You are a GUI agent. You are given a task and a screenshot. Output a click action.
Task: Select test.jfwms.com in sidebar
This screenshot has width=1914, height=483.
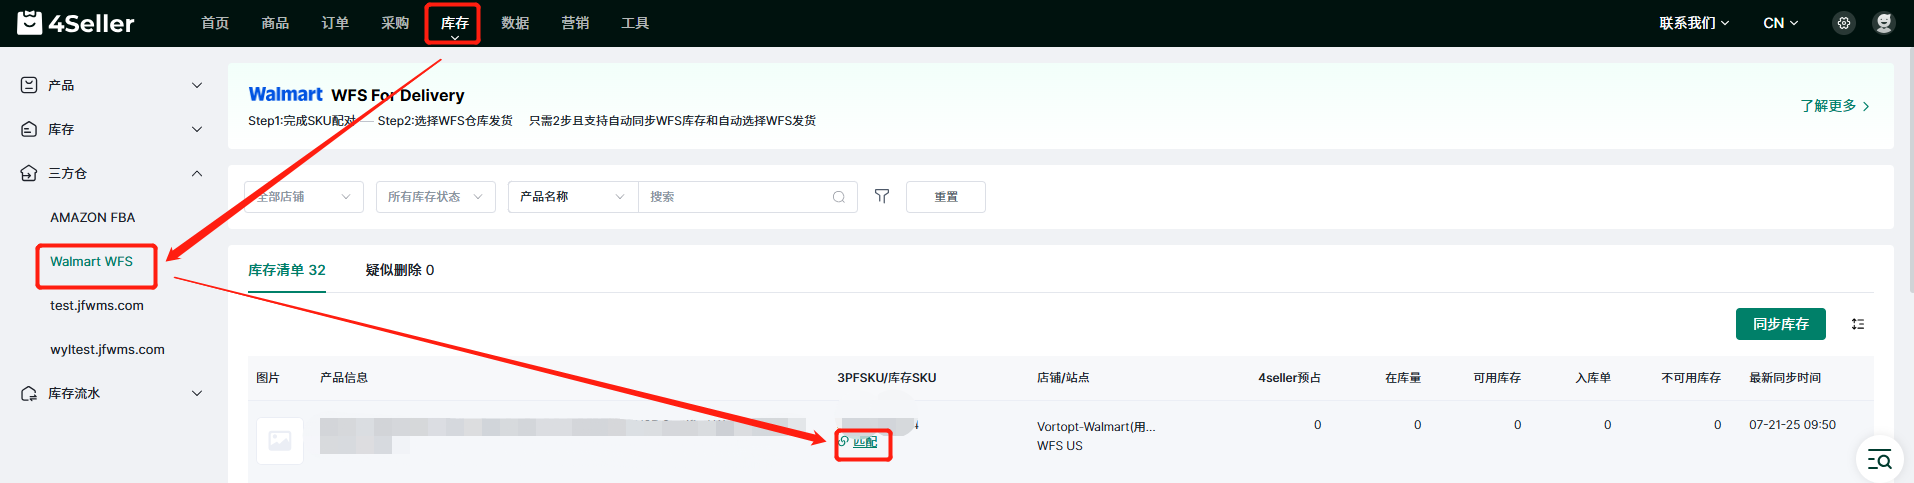pos(97,305)
